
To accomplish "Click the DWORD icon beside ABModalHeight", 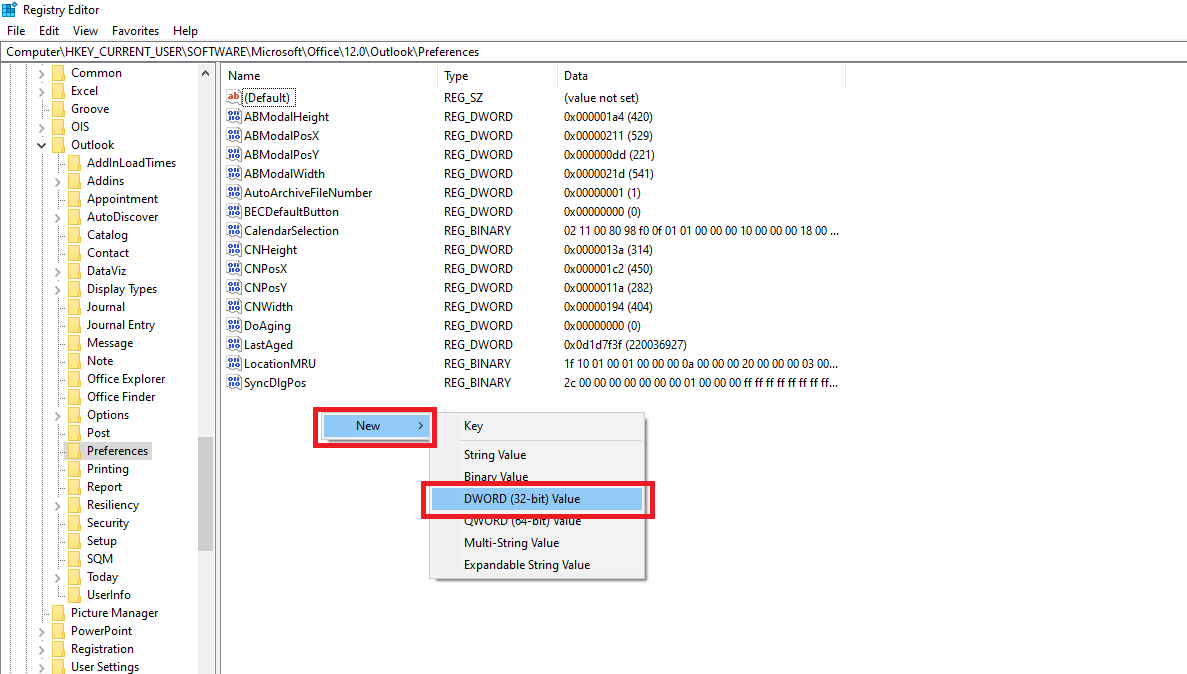I will coord(235,116).
